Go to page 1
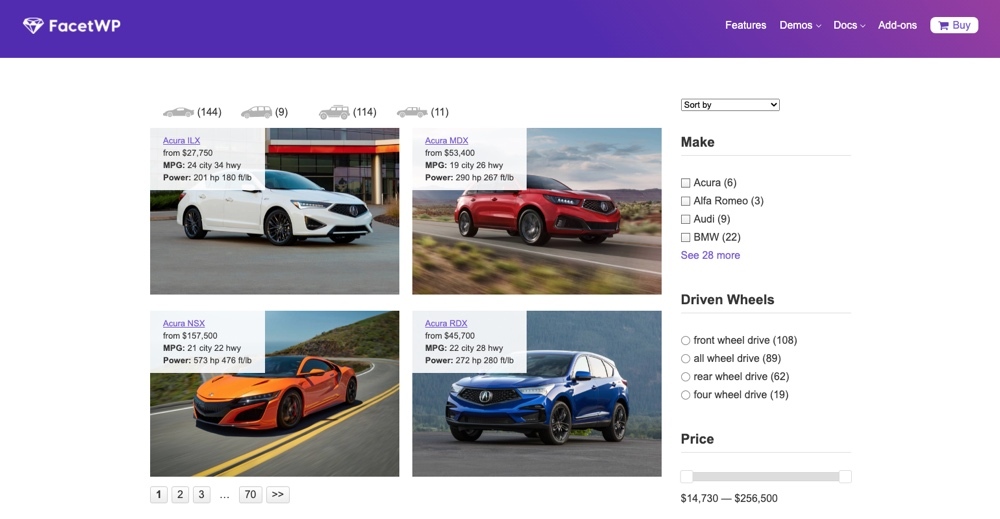Viewport: 1000px width, 519px height. click(x=159, y=494)
